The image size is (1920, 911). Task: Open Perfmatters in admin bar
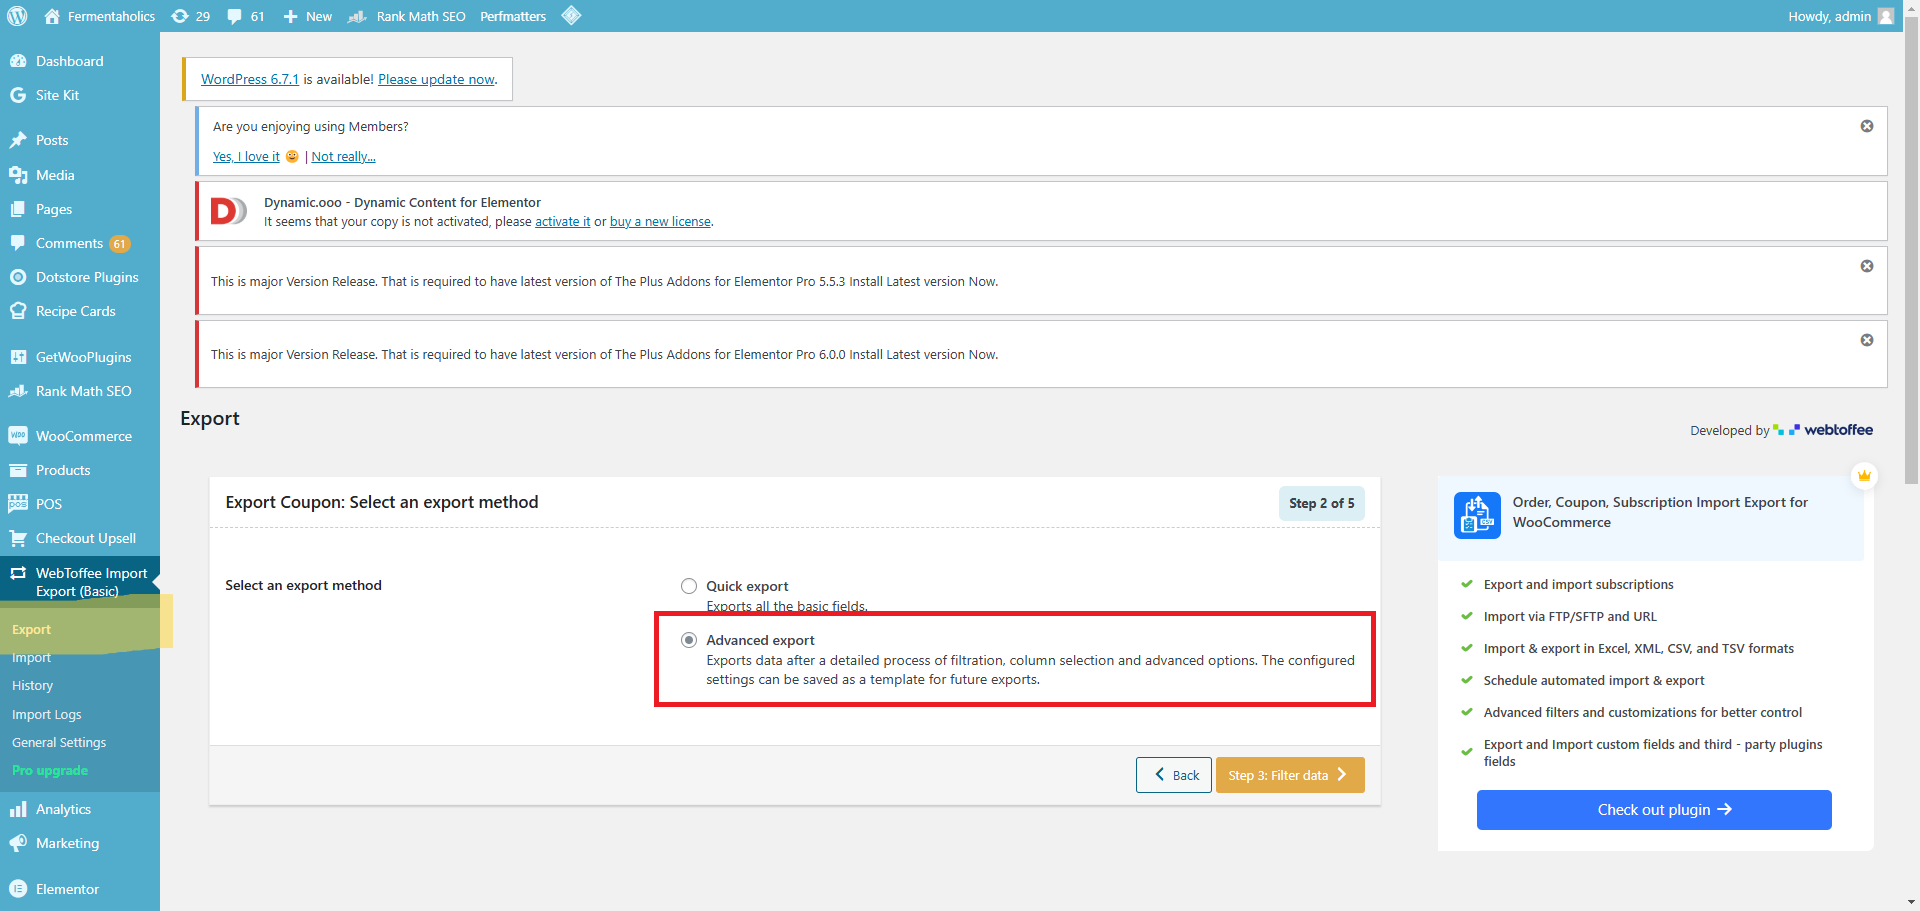click(x=513, y=16)
